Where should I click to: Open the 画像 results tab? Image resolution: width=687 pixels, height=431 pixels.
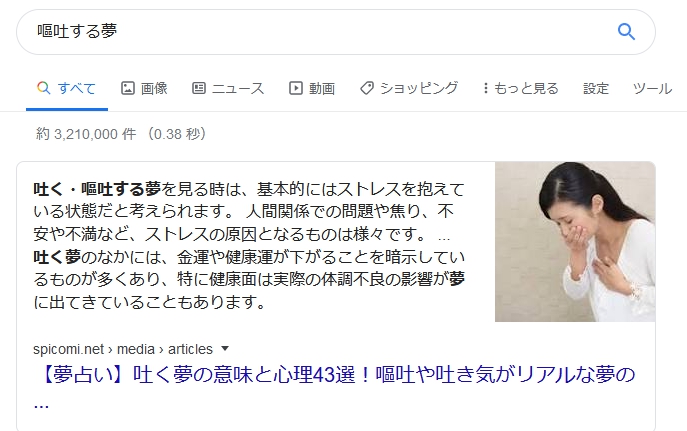click(x=145, y=88)
